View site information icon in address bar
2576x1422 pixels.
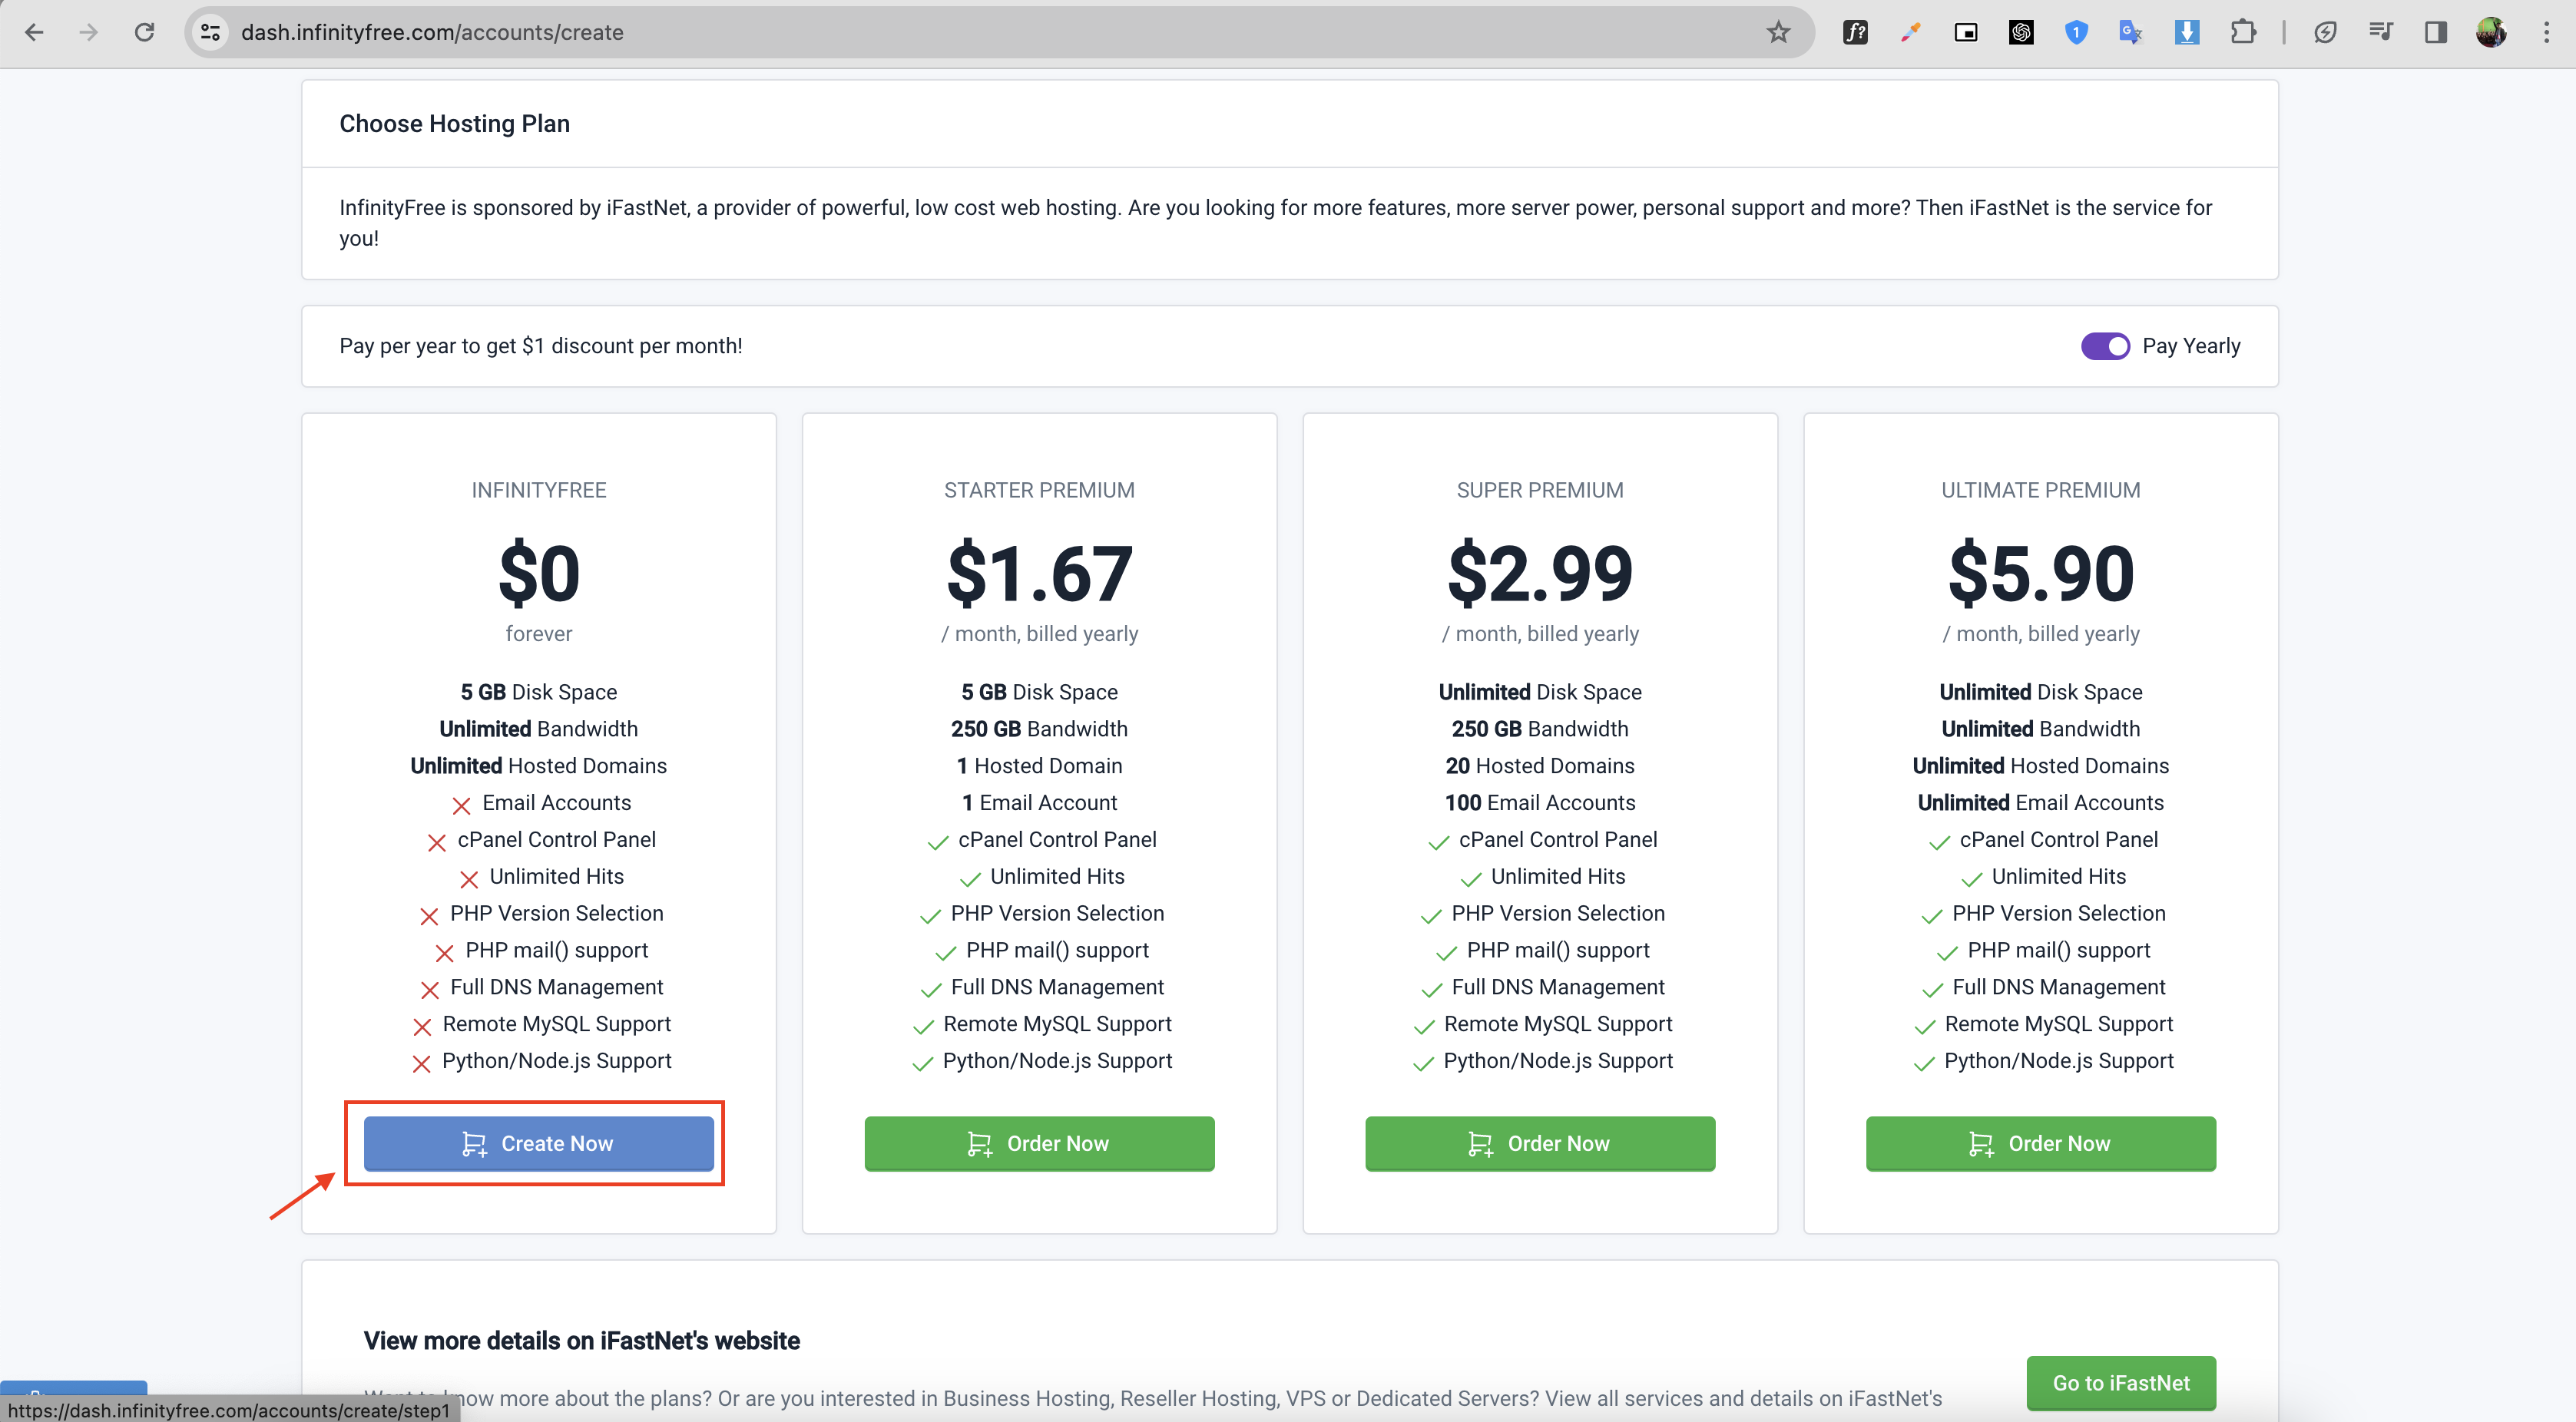click(x=210, y=32)
